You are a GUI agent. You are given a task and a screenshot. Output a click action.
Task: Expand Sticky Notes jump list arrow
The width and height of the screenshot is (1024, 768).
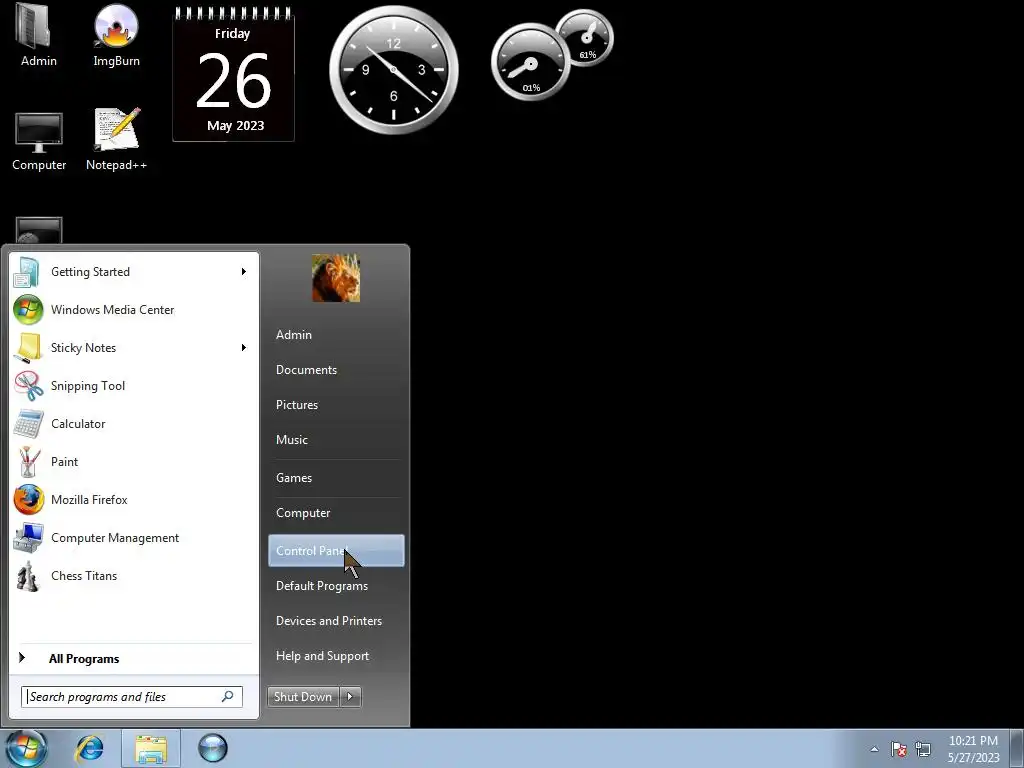(x=244, y=347)
